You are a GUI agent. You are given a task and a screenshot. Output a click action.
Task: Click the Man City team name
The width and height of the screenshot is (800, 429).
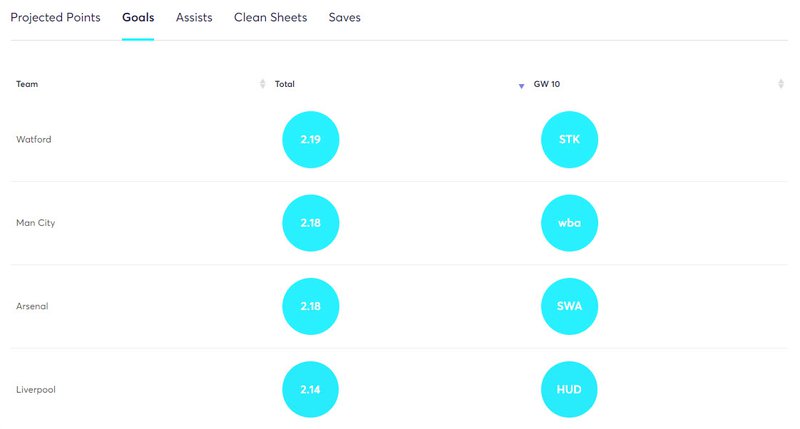click(35, 223)
